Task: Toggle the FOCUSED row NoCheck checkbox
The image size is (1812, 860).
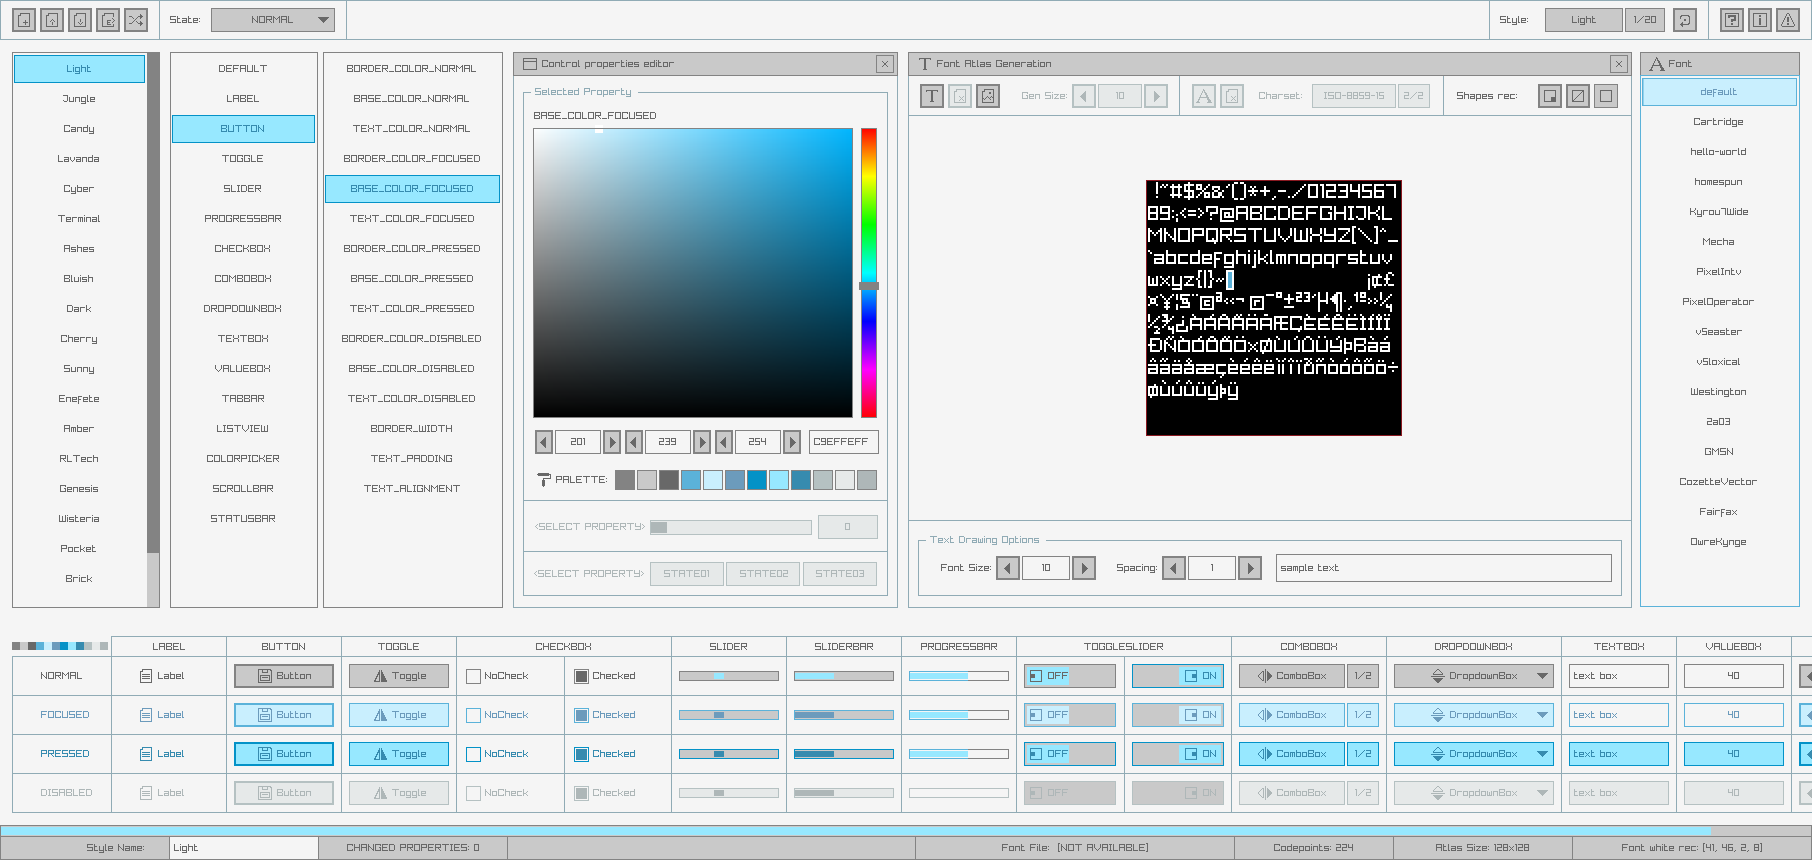Action: click(x=474, y=715)
